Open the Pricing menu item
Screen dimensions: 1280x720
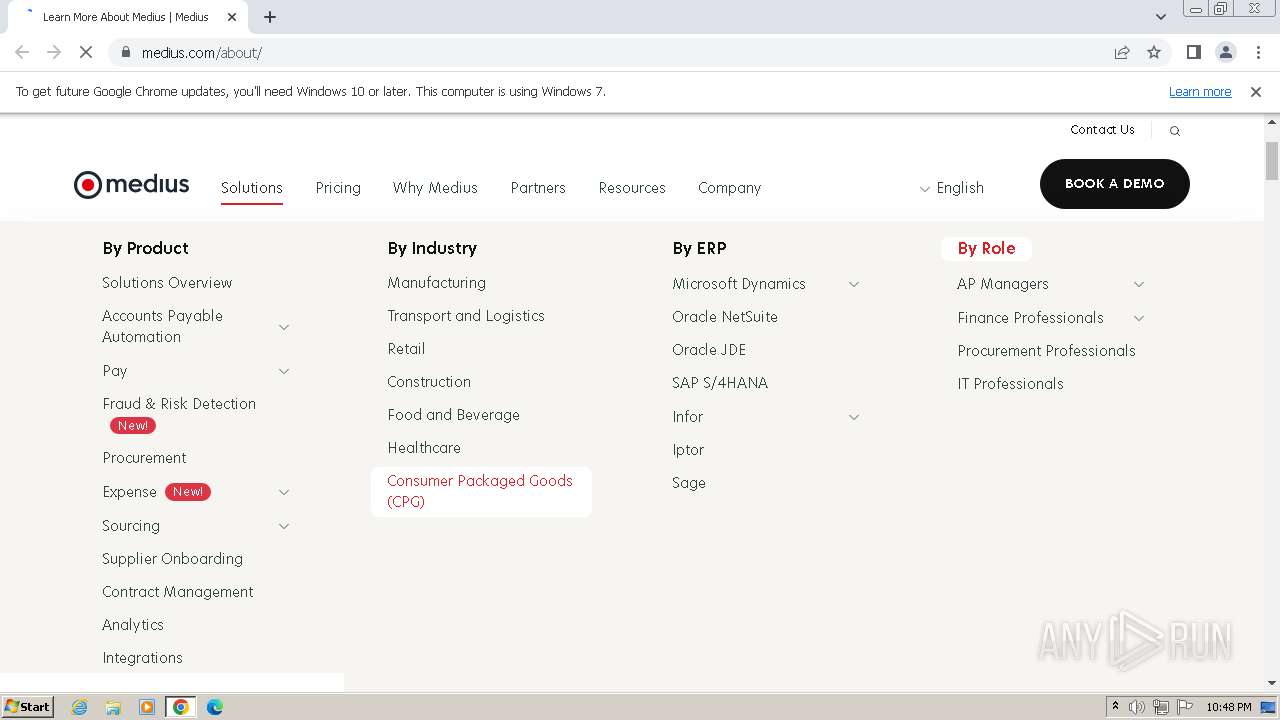(x=338, y=188)
